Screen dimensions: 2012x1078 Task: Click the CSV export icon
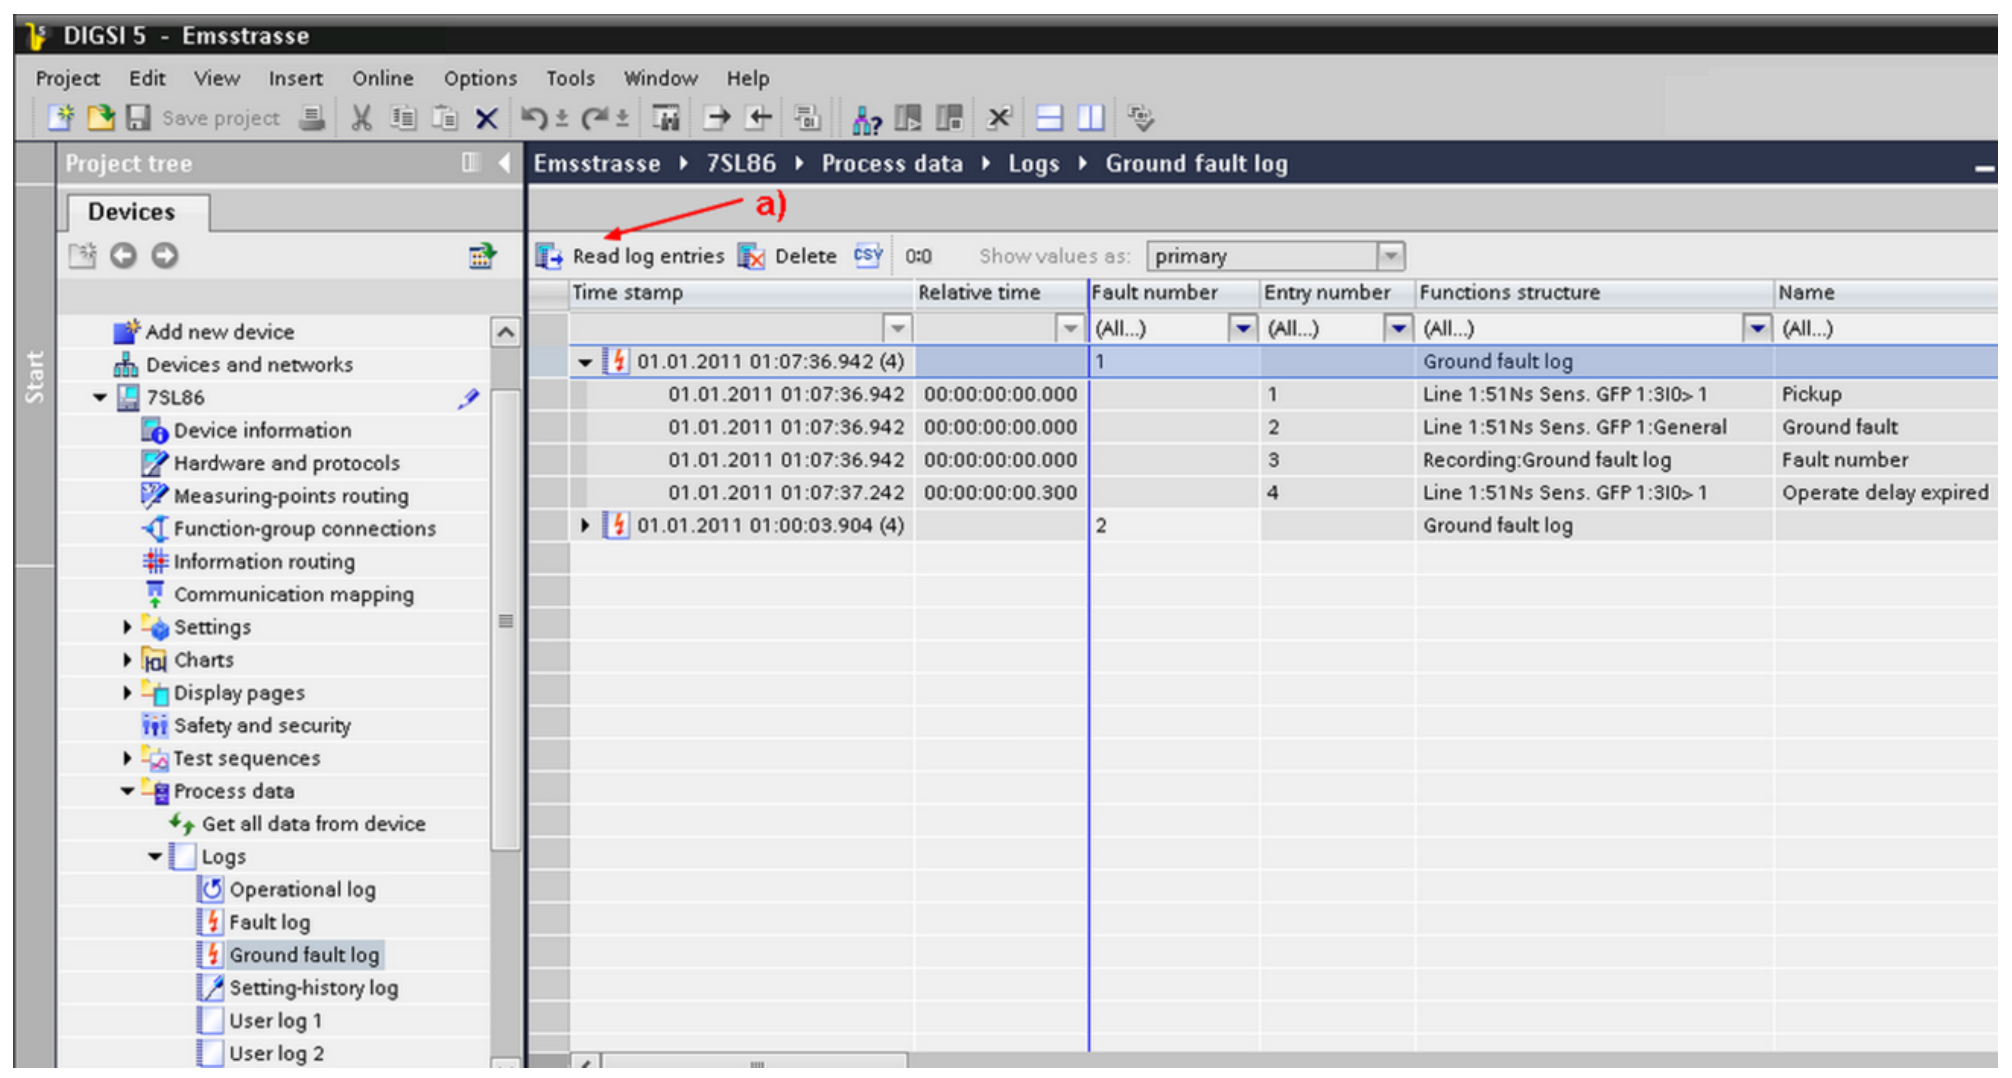[868, 256]
